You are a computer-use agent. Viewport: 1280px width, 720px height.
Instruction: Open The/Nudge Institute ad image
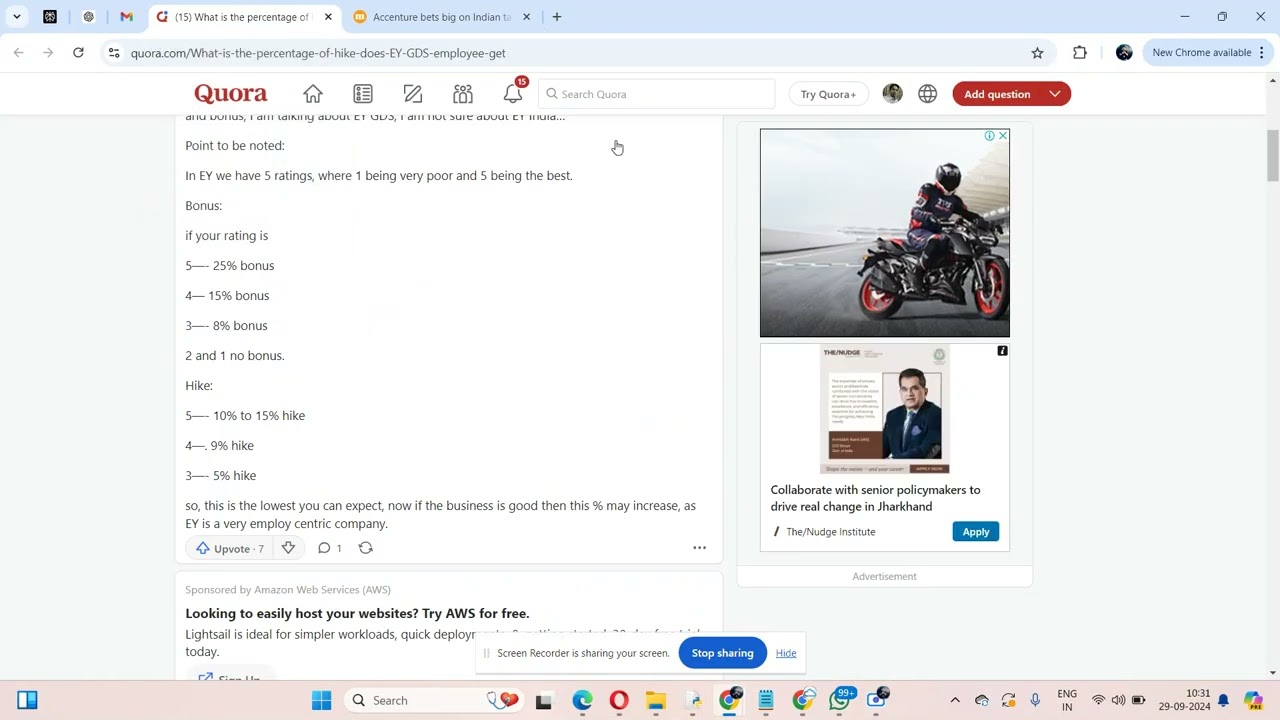[x=885, y=409]
